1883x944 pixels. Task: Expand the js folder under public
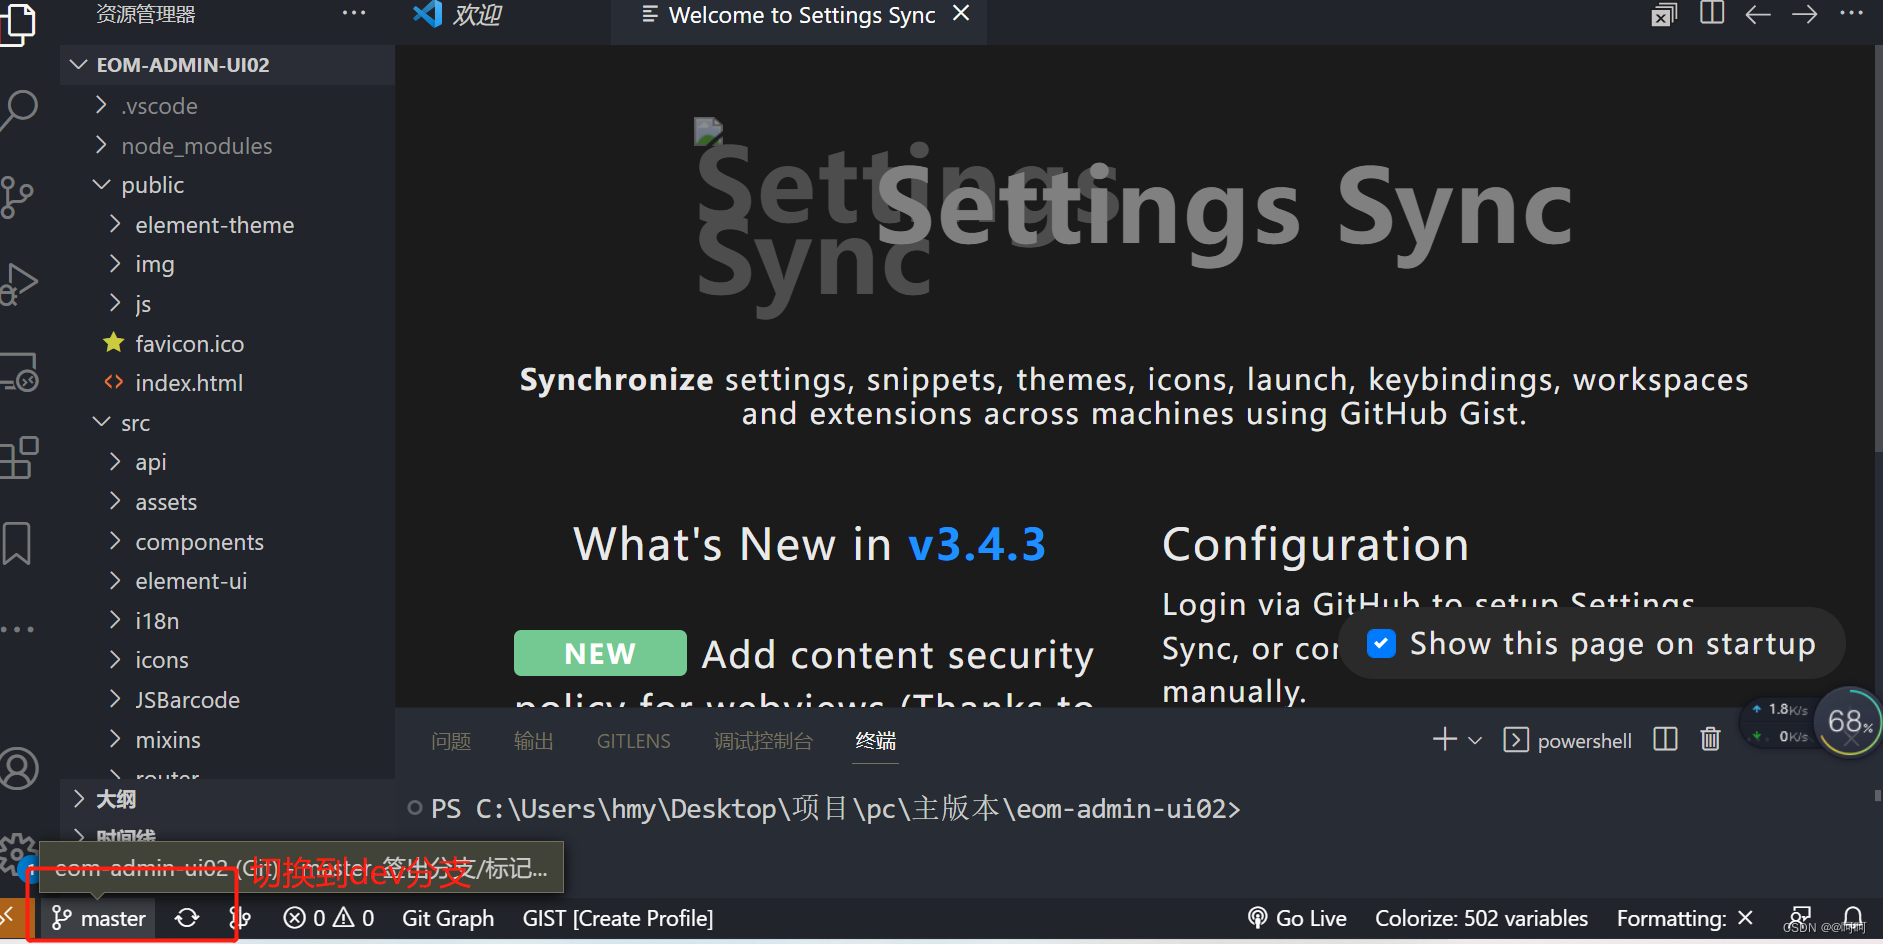coord(227,304)
